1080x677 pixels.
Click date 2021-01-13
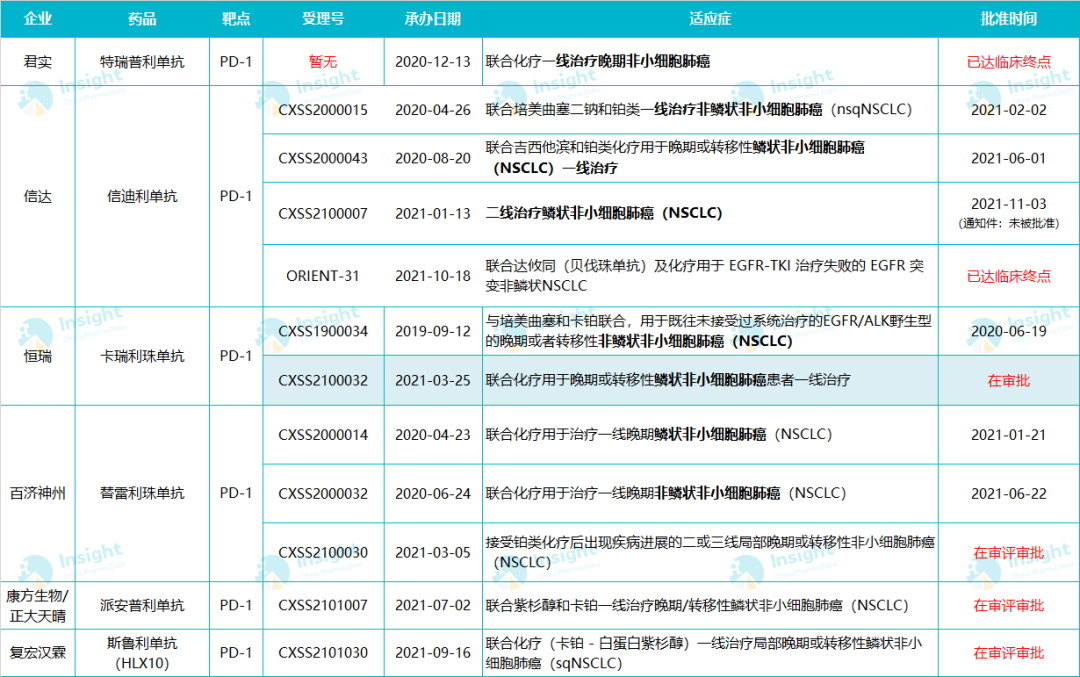tap(433, 213)
